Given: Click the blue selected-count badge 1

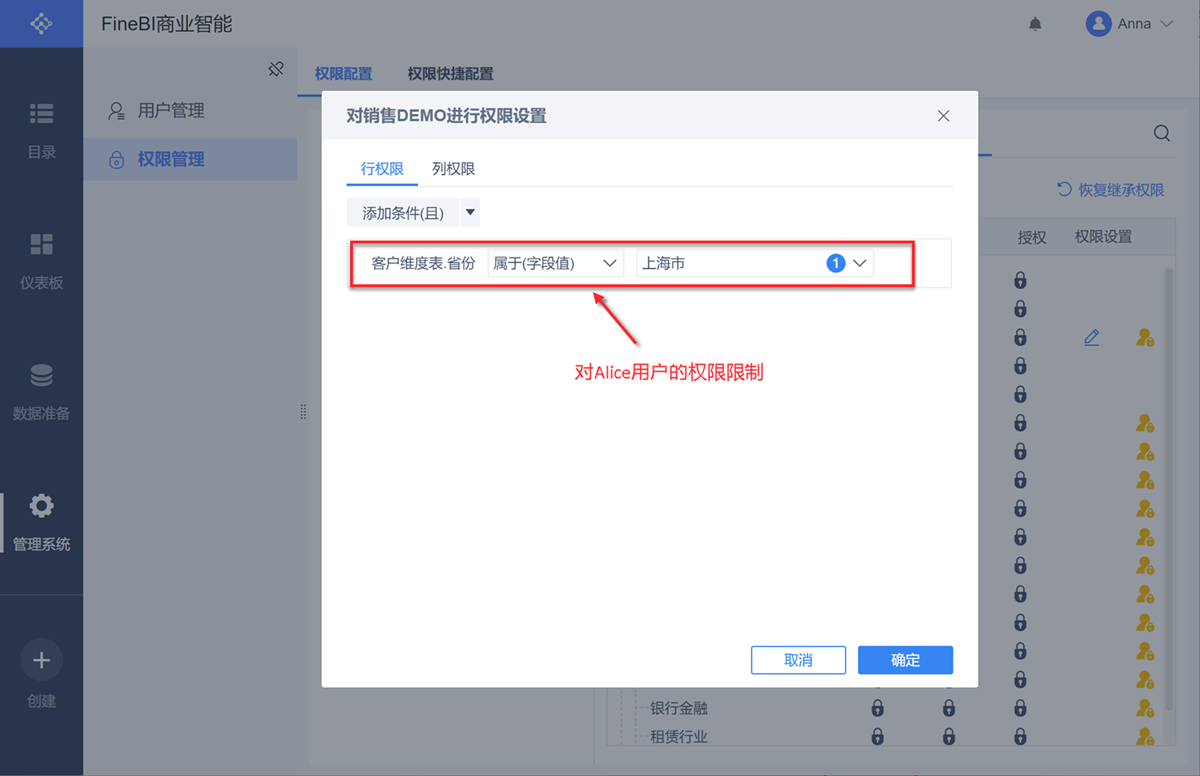Looking at the screenshot, I should 836,263.
